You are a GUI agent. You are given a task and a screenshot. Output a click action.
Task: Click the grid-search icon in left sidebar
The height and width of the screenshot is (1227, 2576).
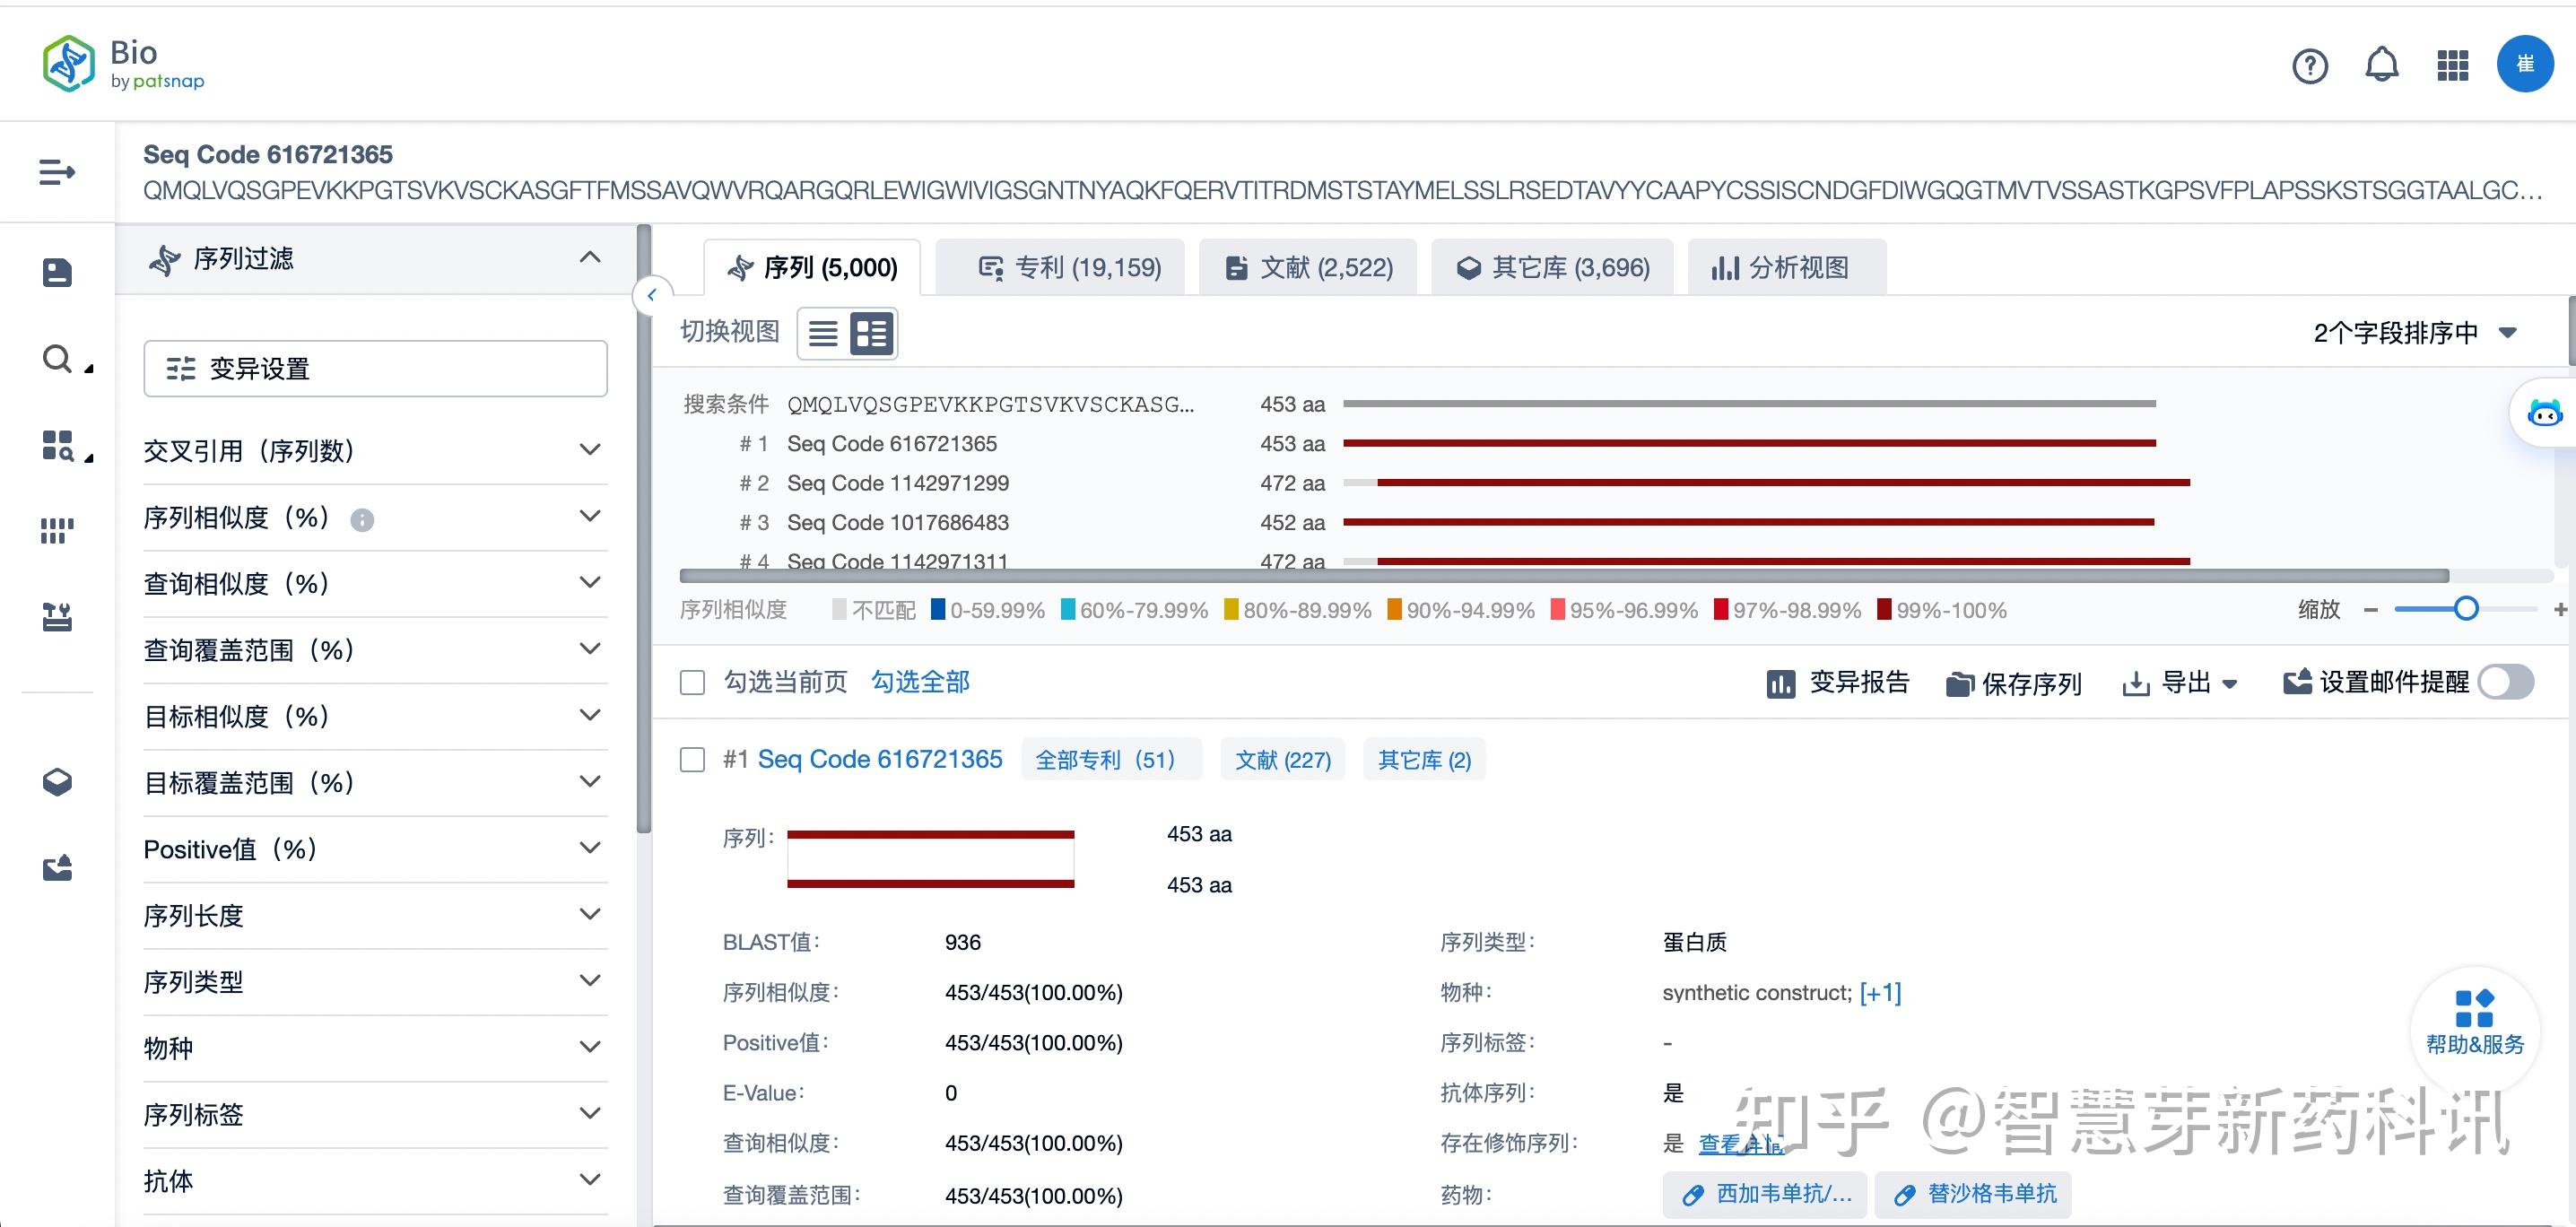(x=57, y=445)
